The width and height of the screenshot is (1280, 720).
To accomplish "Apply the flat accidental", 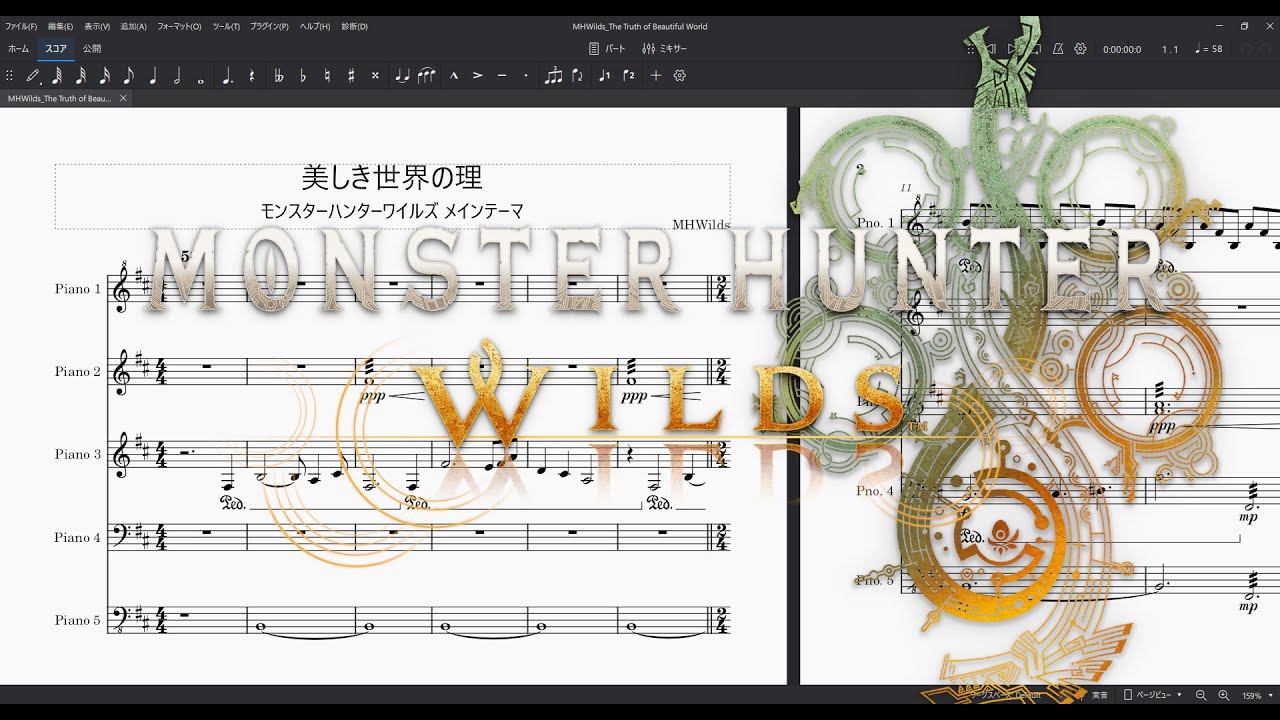I will 303,75.
